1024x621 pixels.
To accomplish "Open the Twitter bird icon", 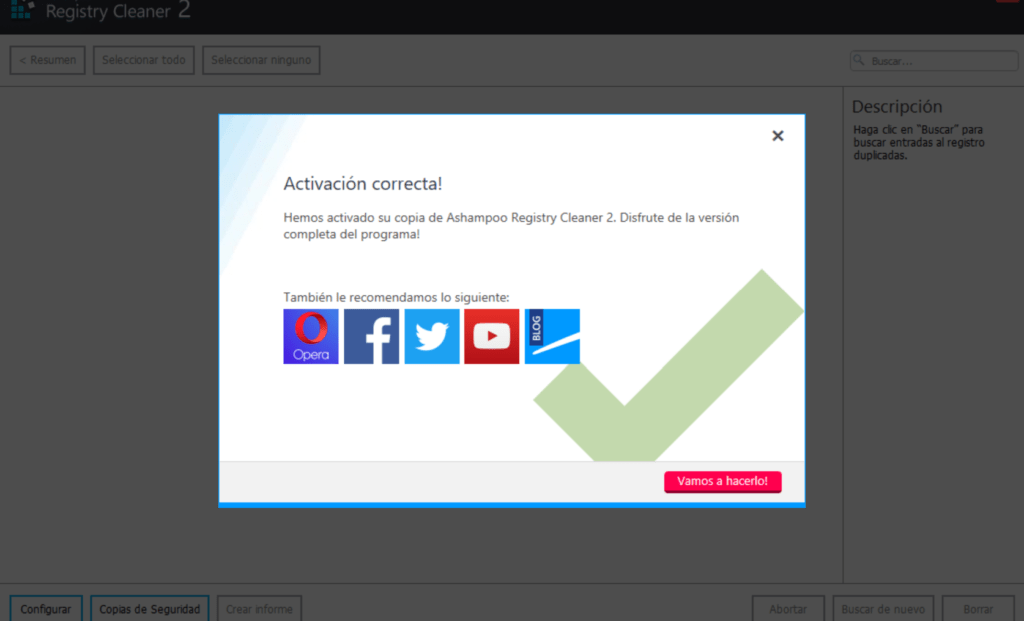I will [432, 336].
